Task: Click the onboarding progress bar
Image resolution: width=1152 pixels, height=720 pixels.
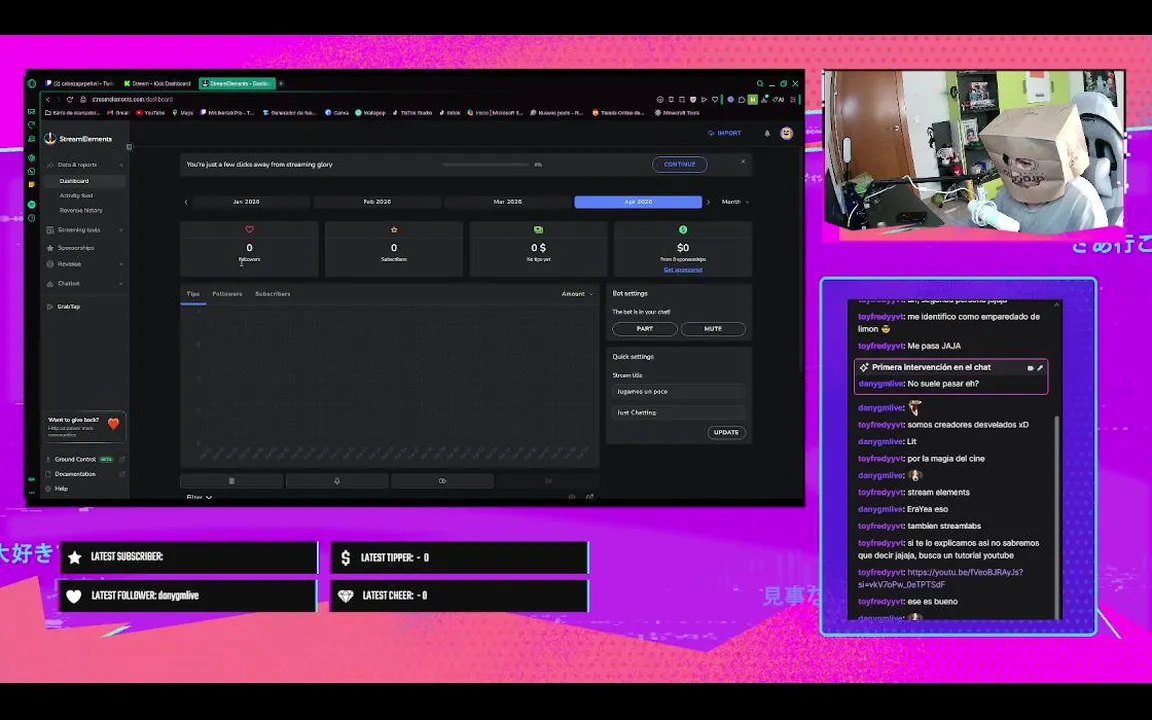Action: click(x=486, y=165)
